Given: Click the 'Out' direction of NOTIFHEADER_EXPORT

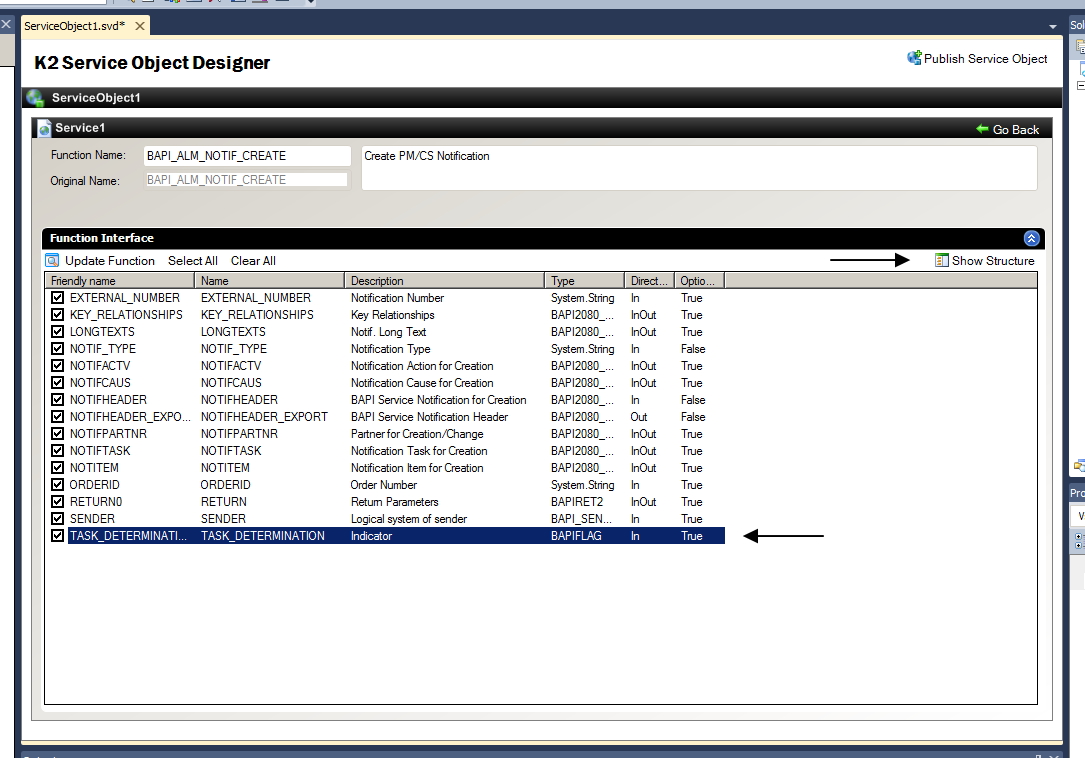Looking at the screenshot, I should click(x=639, y=417).
